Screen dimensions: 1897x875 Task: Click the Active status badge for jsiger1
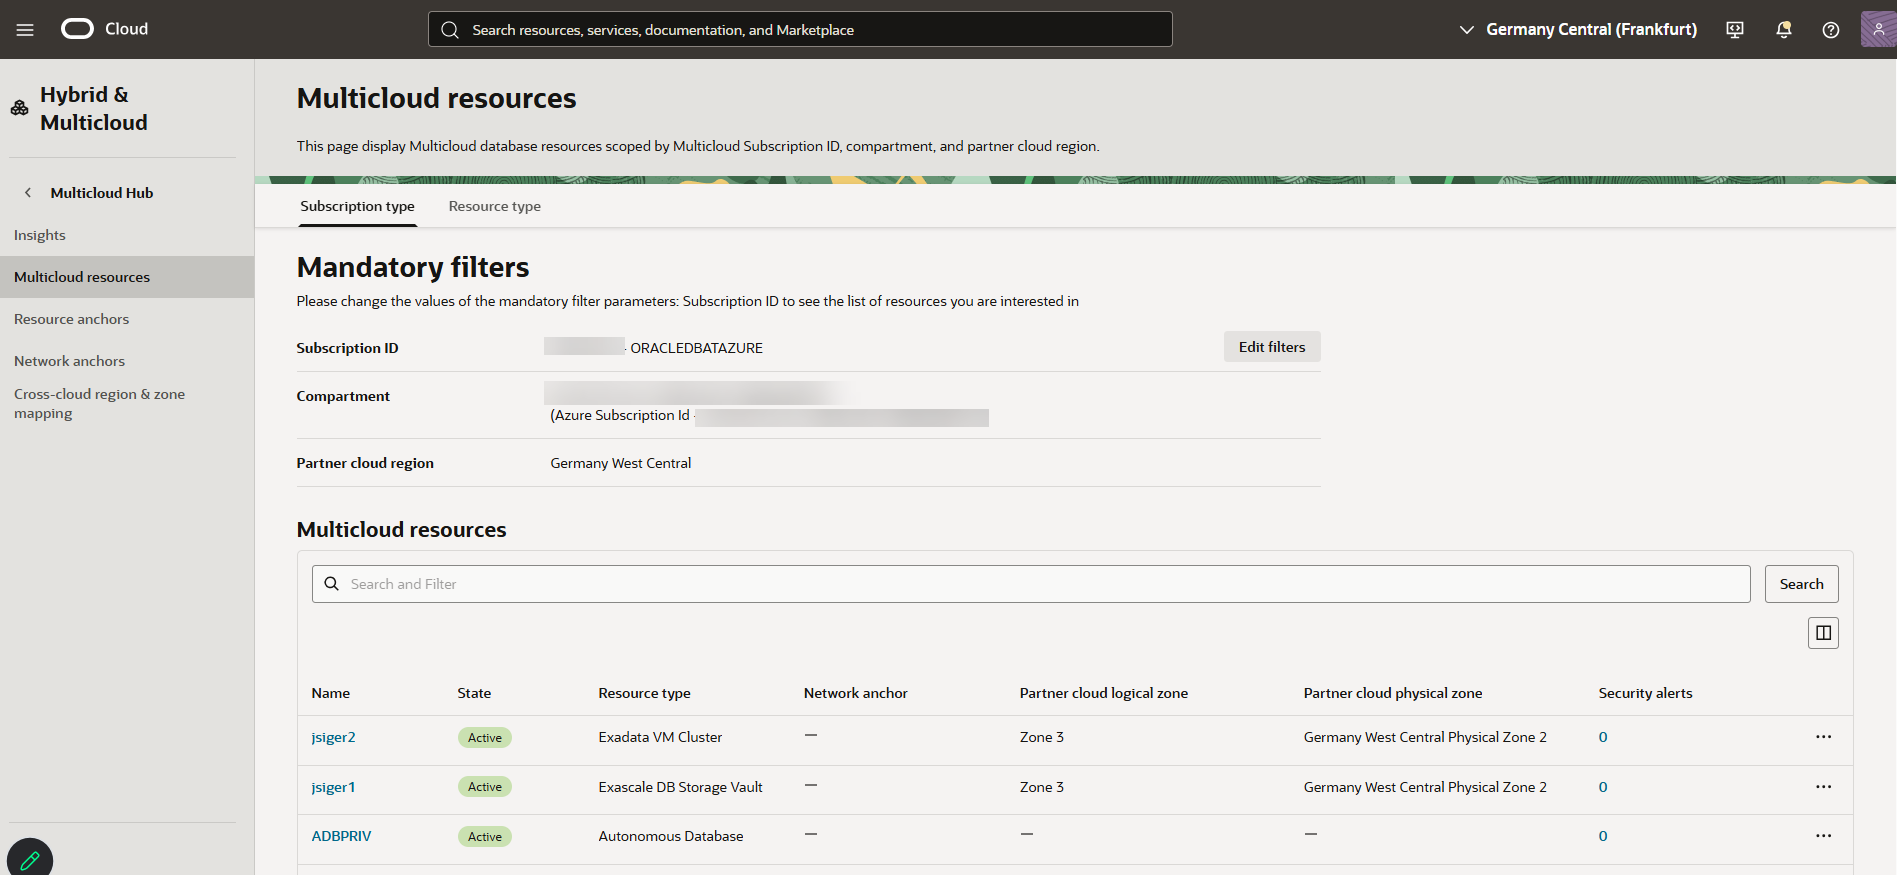[x=485, y=787]
